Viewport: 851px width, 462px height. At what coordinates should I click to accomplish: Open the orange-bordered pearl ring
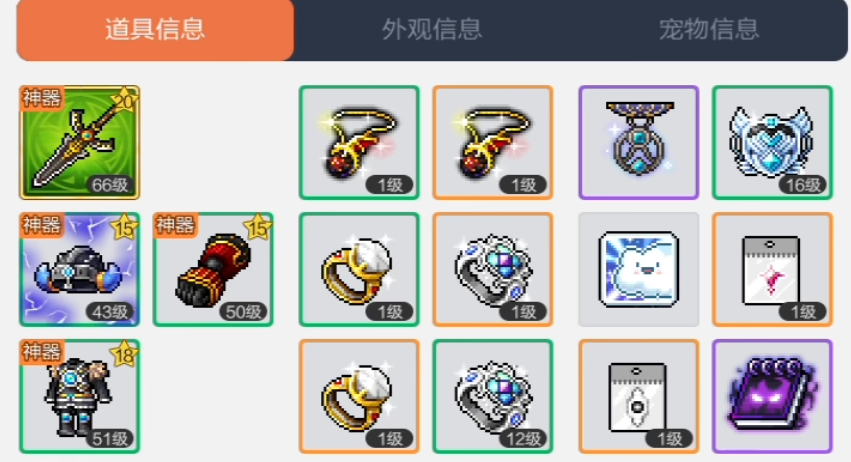(359, 396)
